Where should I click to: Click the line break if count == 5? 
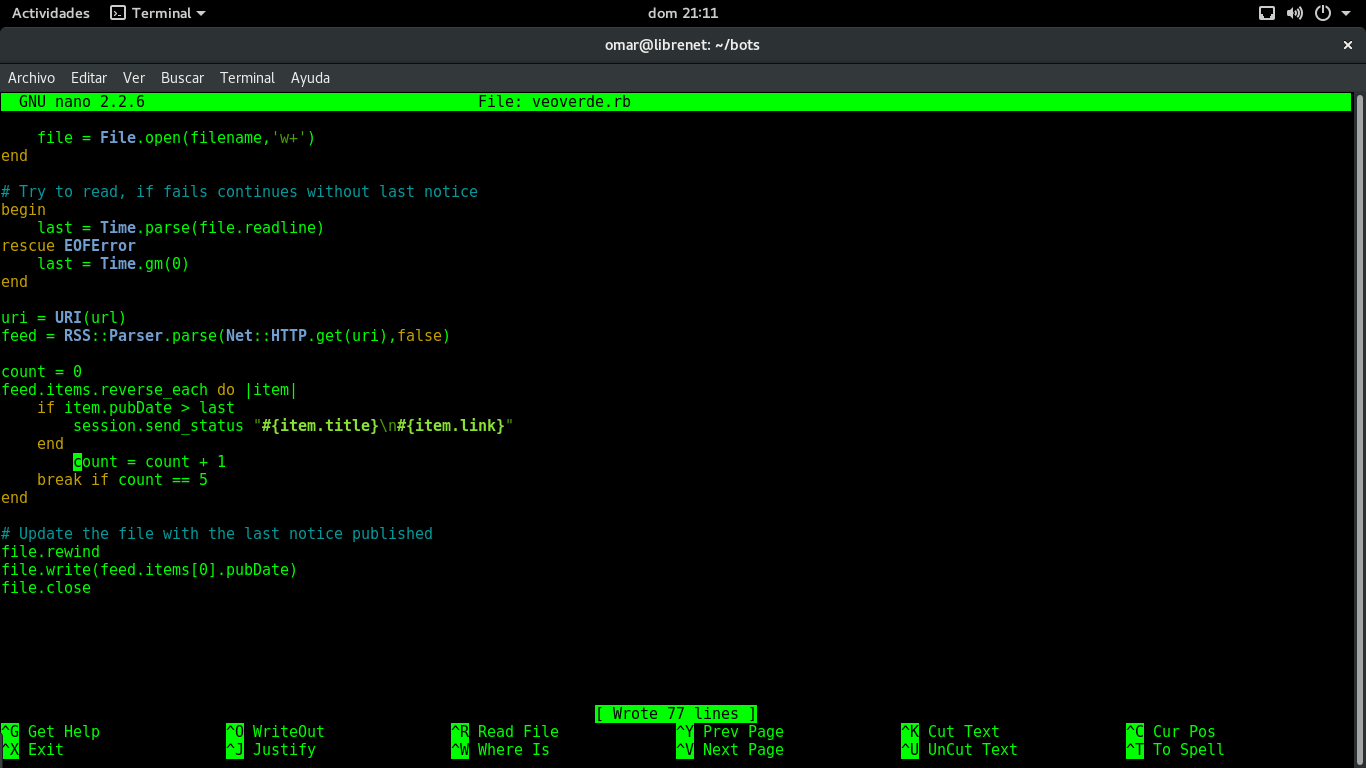tap(123, 480)
